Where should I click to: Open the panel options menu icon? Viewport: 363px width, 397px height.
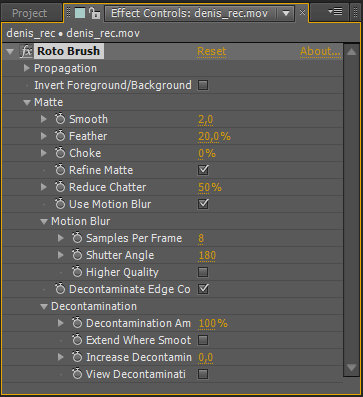(x=335, y=12)
